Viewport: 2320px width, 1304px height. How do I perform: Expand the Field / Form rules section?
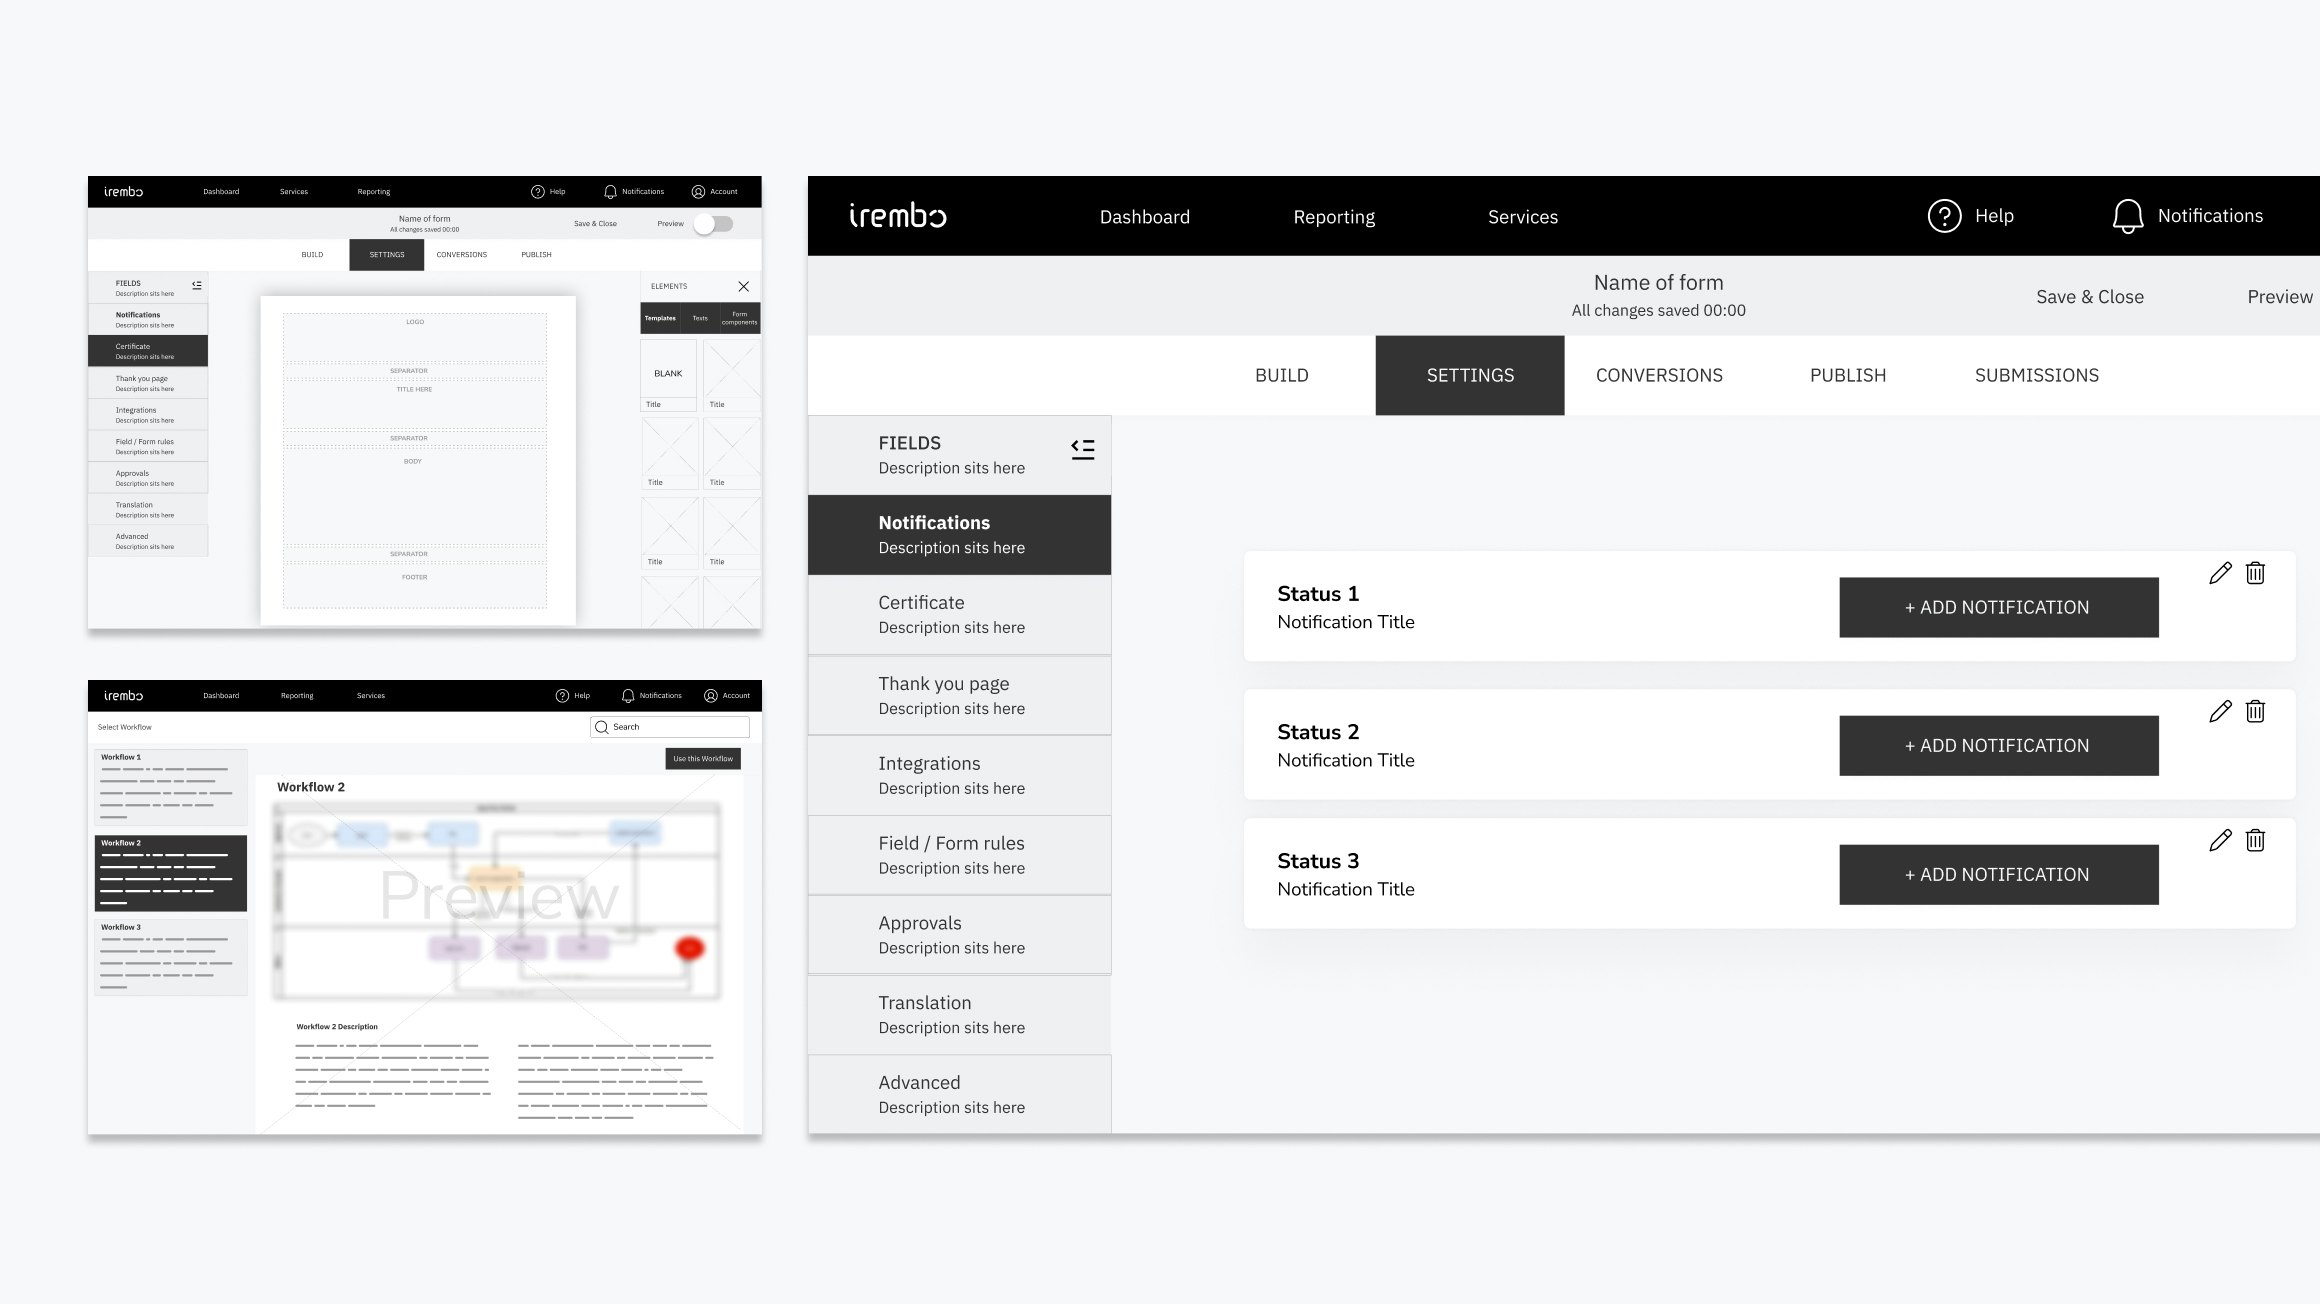pyautogui.click(x=959, y=853)
